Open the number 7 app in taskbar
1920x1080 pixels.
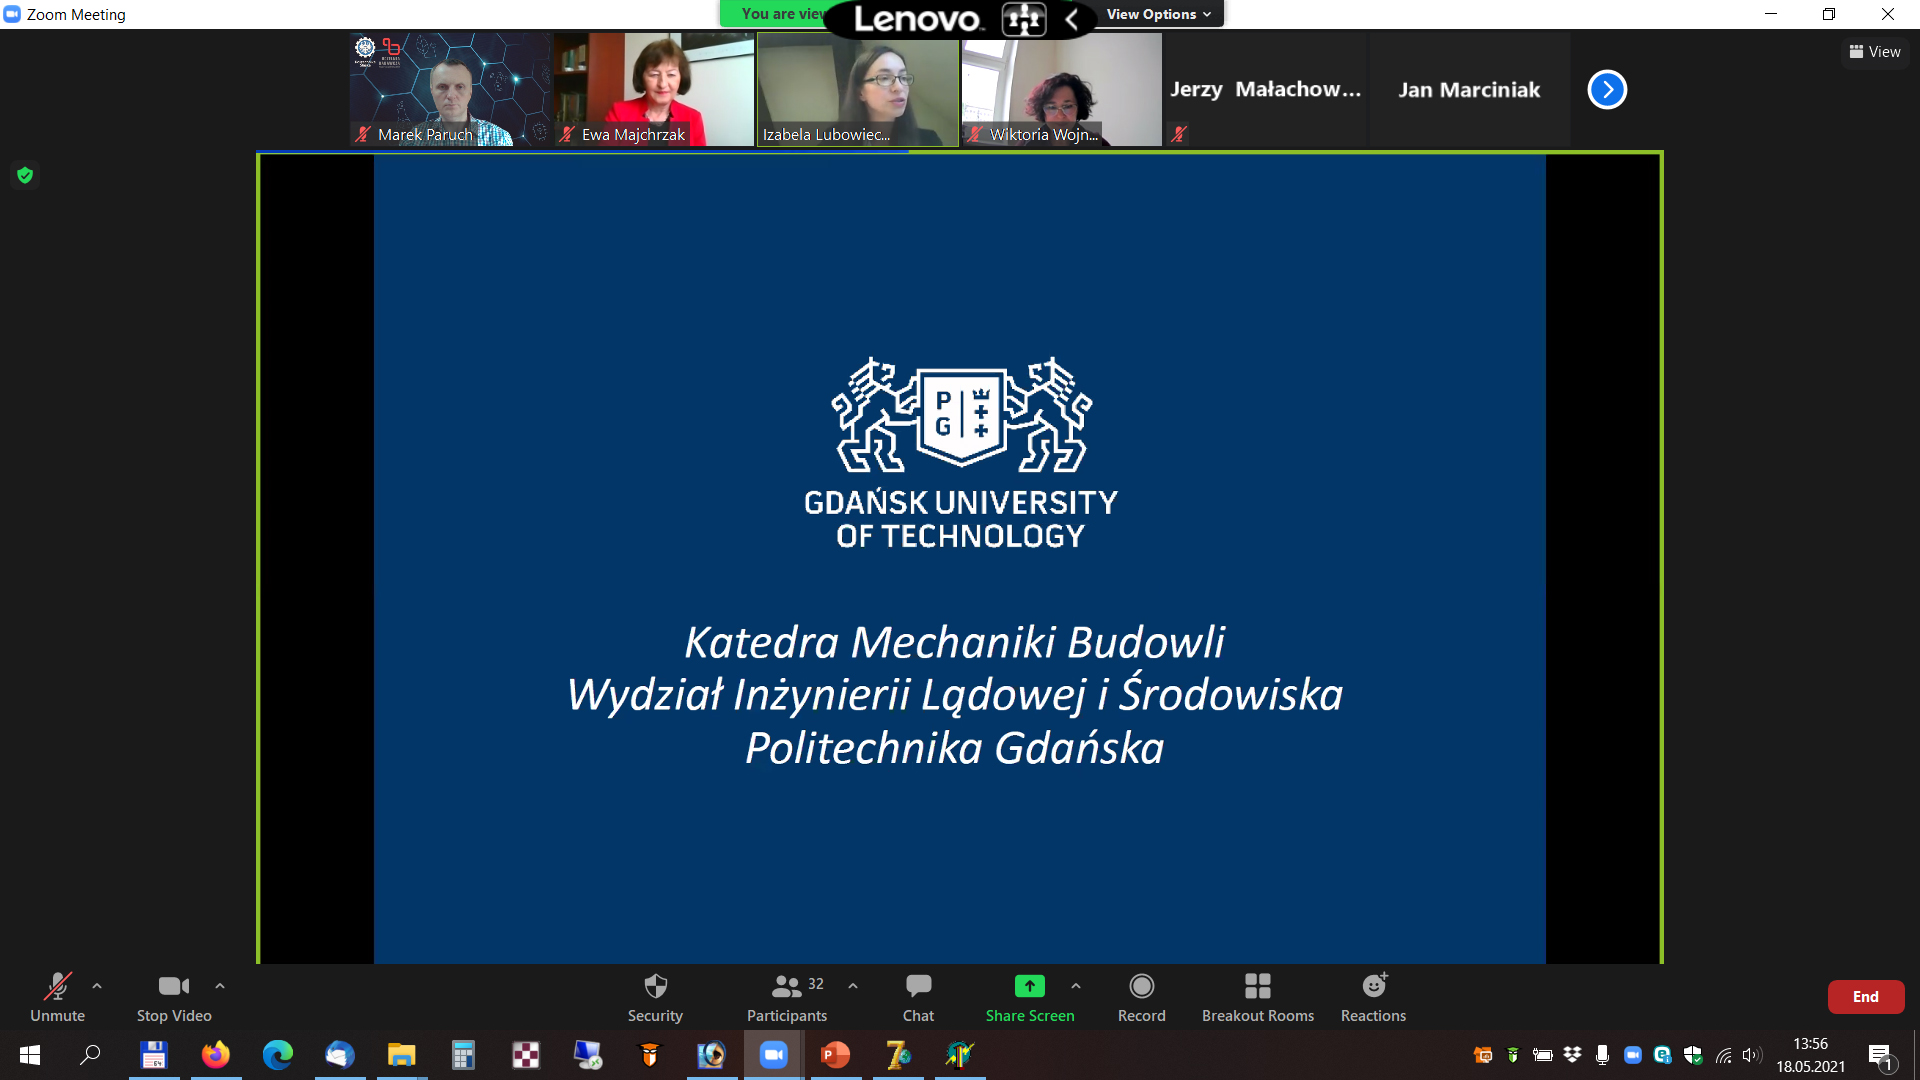point(897,1055)
